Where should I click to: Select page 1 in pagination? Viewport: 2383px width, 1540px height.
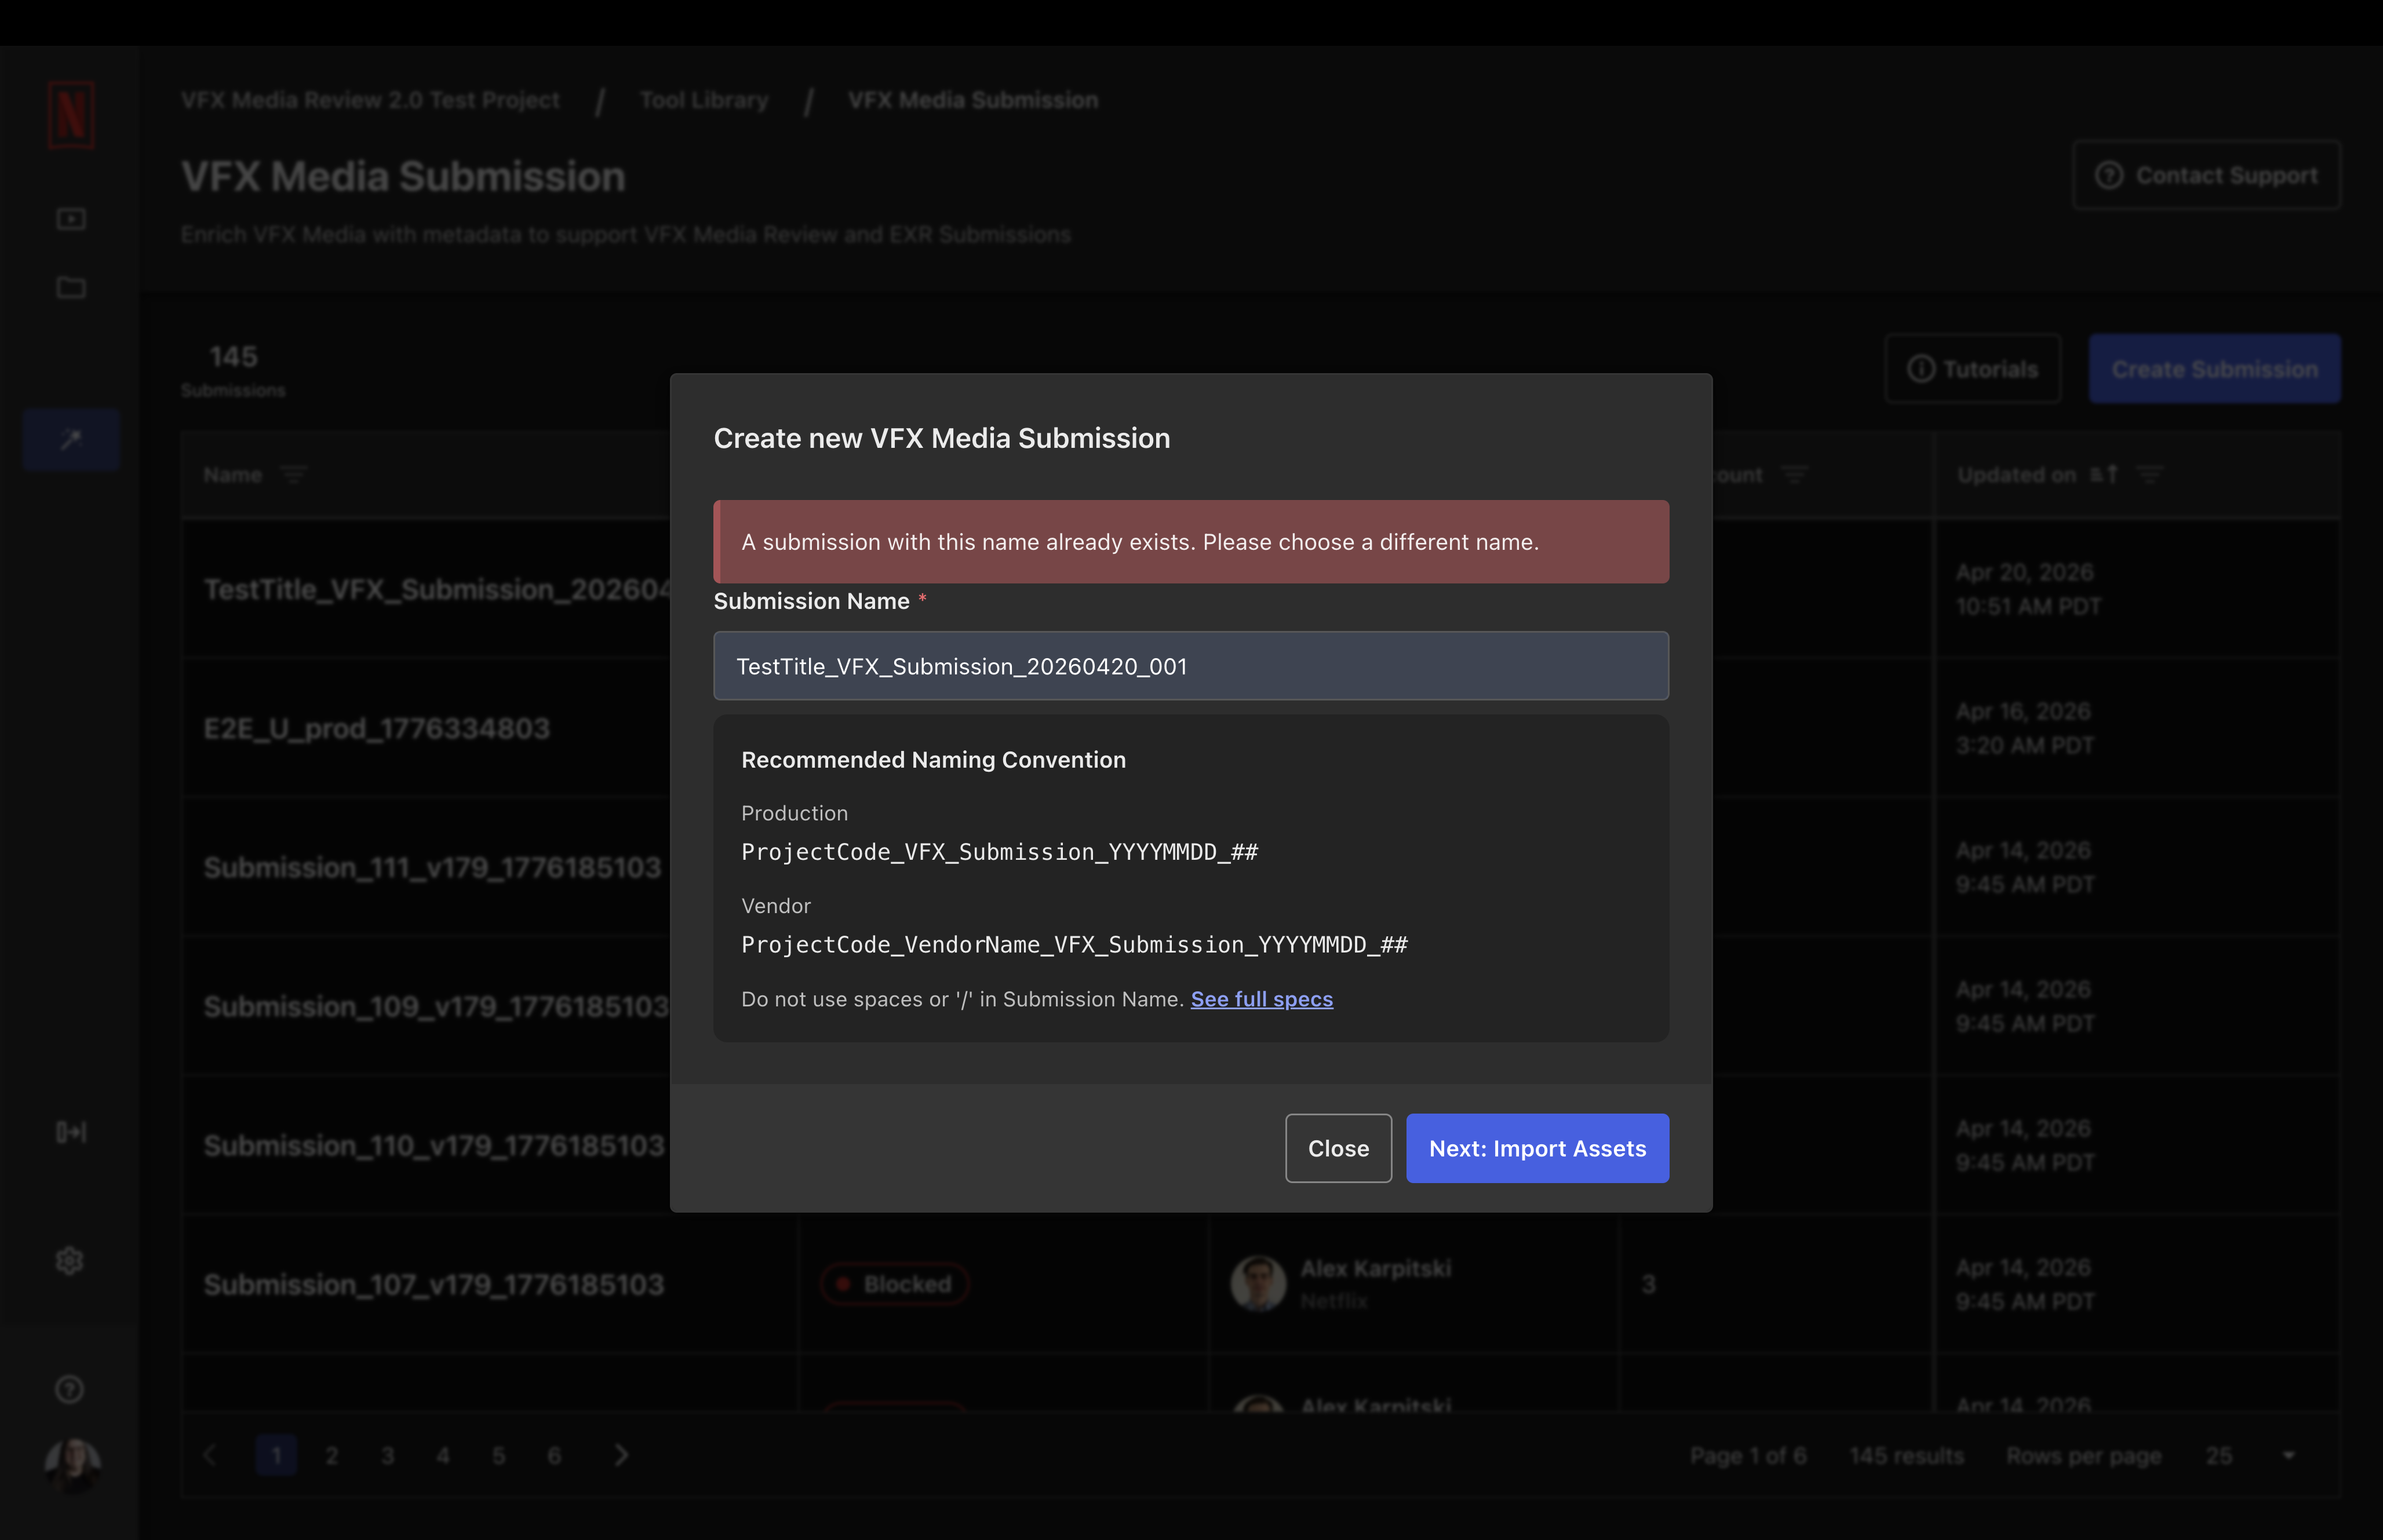(x=277, y=1455)
